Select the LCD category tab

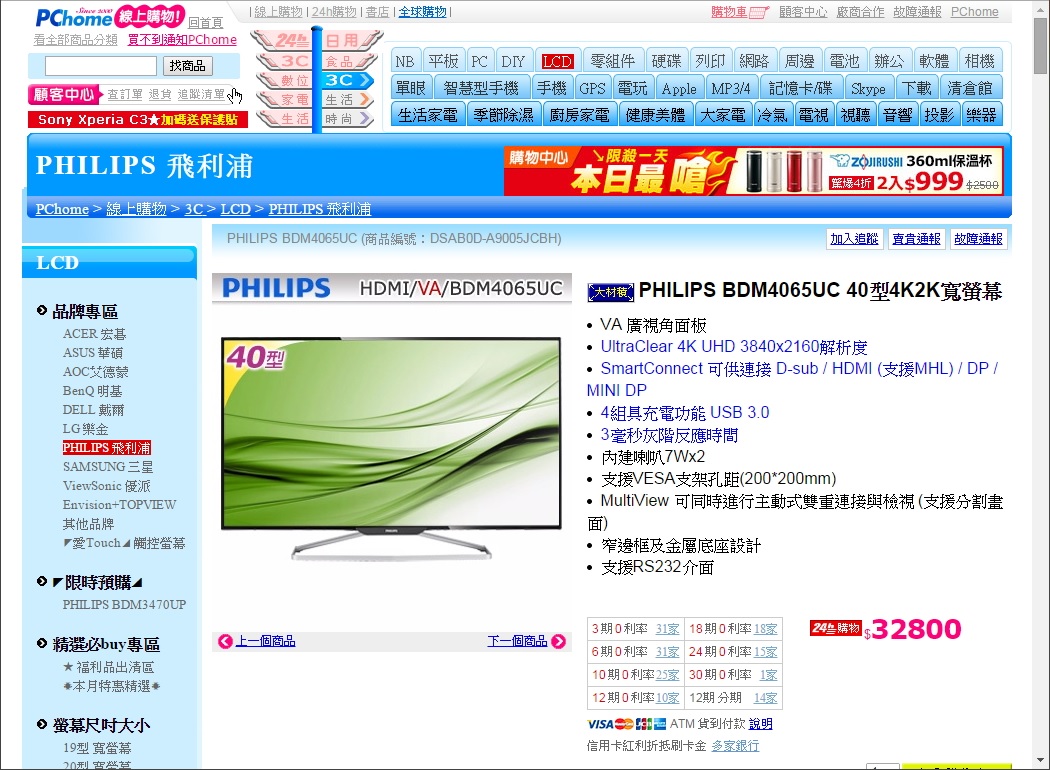tap(557, 62)
